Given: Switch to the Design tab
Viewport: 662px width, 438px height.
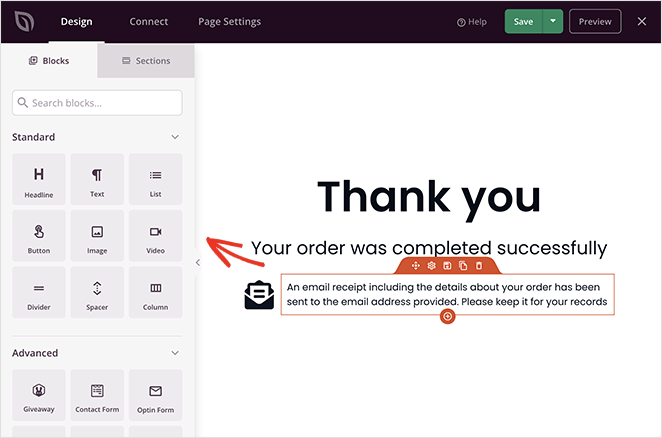Looking at the screenshot, I should pos(76,22).
